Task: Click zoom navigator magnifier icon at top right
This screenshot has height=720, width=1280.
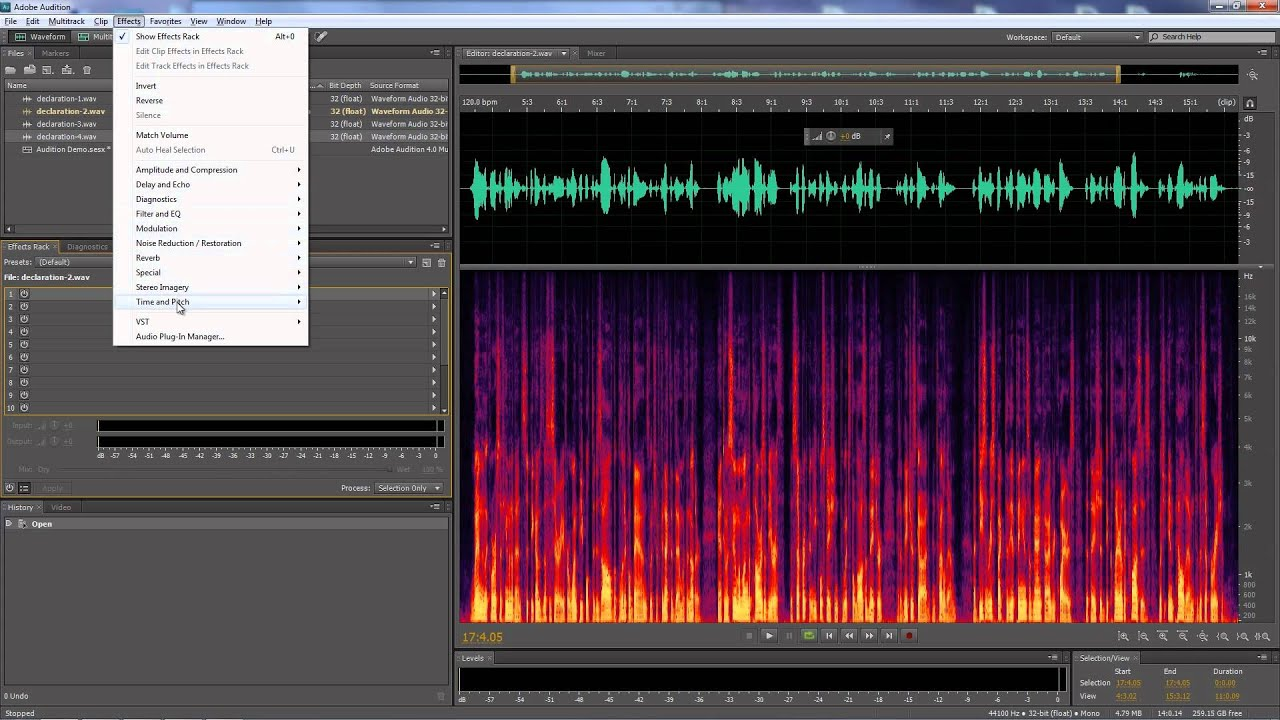Action: [x=1254, y=75]
